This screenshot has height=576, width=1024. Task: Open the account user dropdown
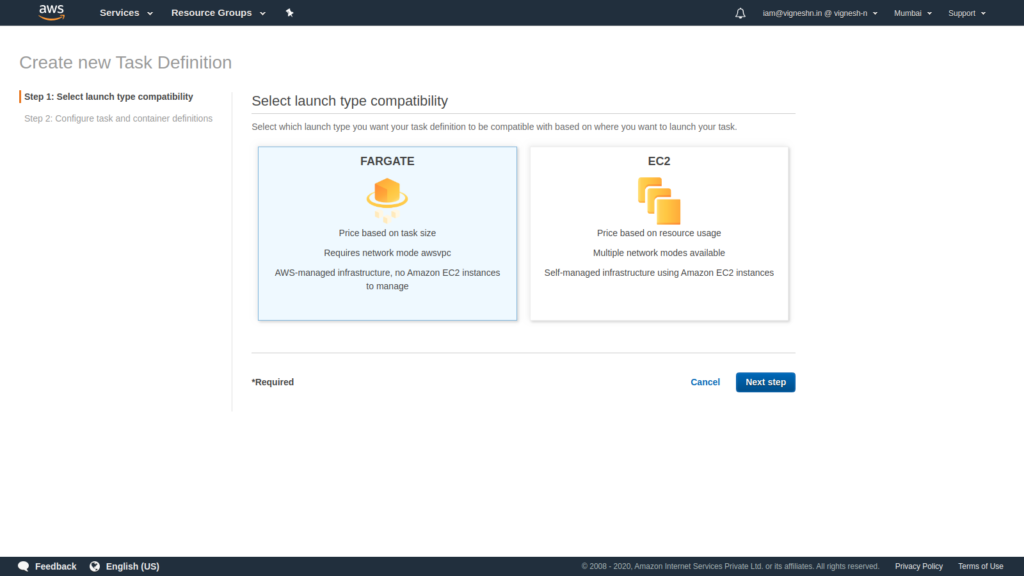[820, 13]
